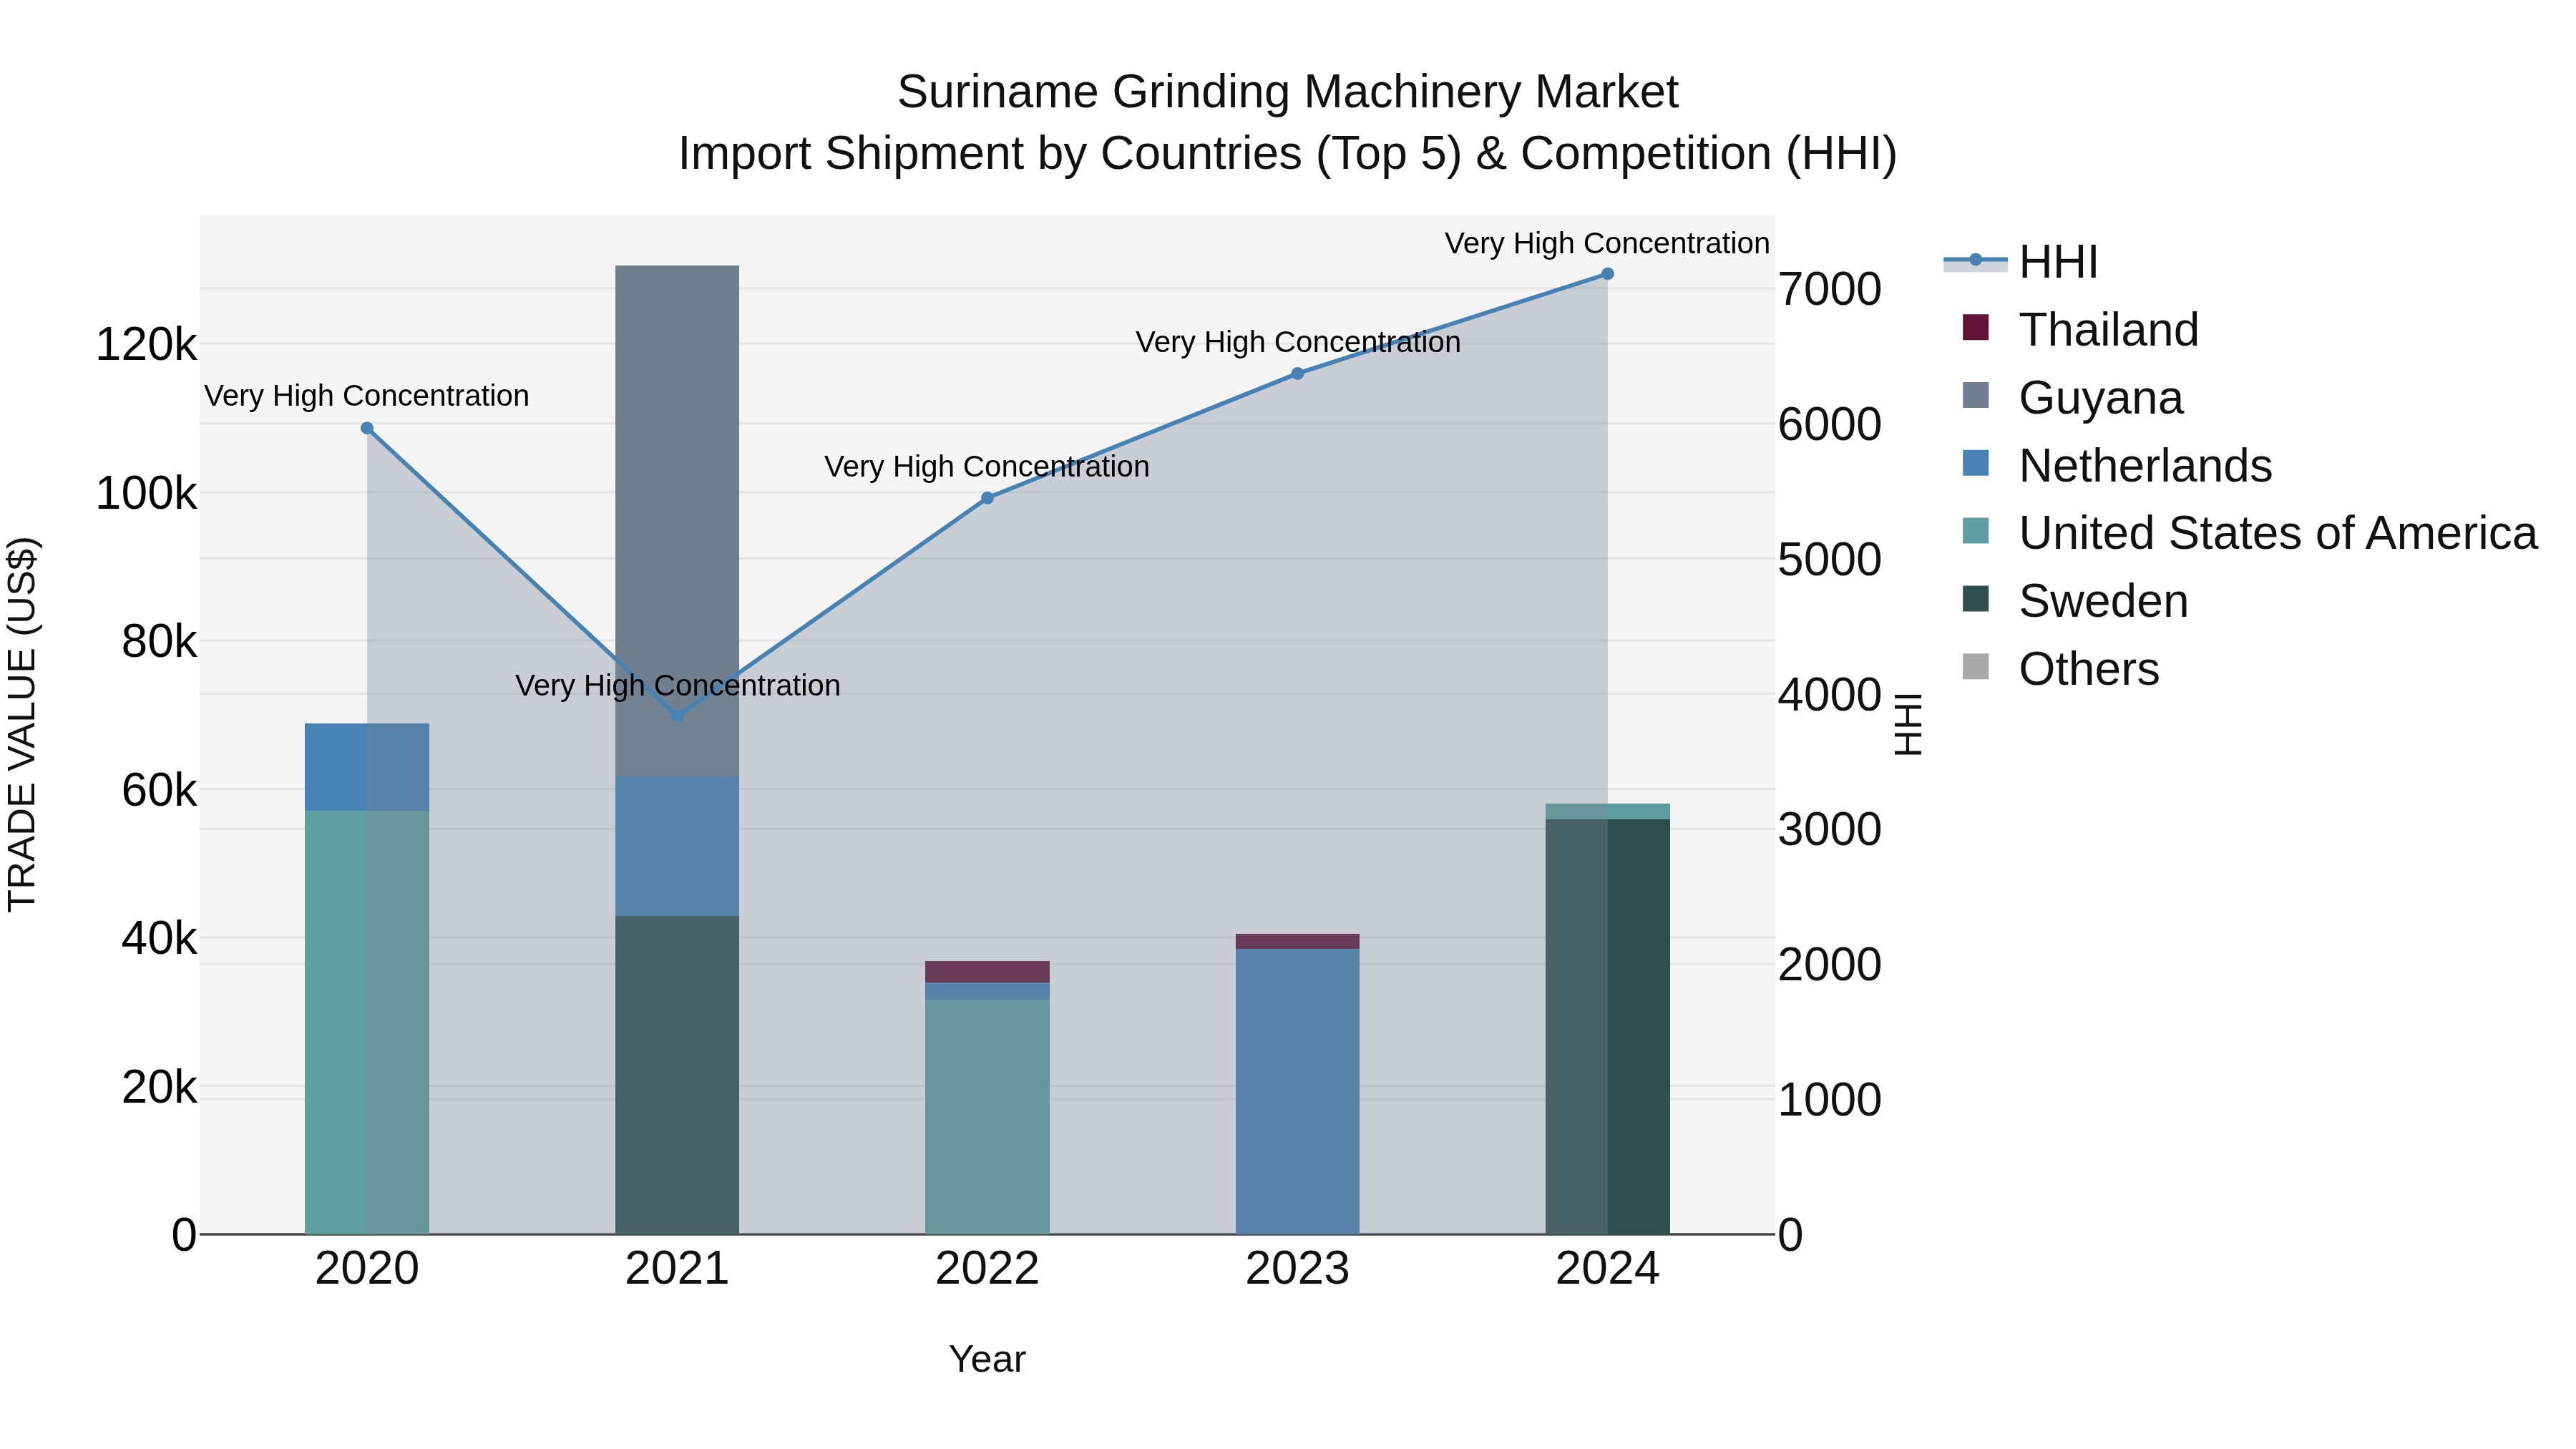Image resolution: width=2576 pixels, height=1449 pixels.
Task: Click the 2020 x-axis label
Action: tap(367, 1269)
